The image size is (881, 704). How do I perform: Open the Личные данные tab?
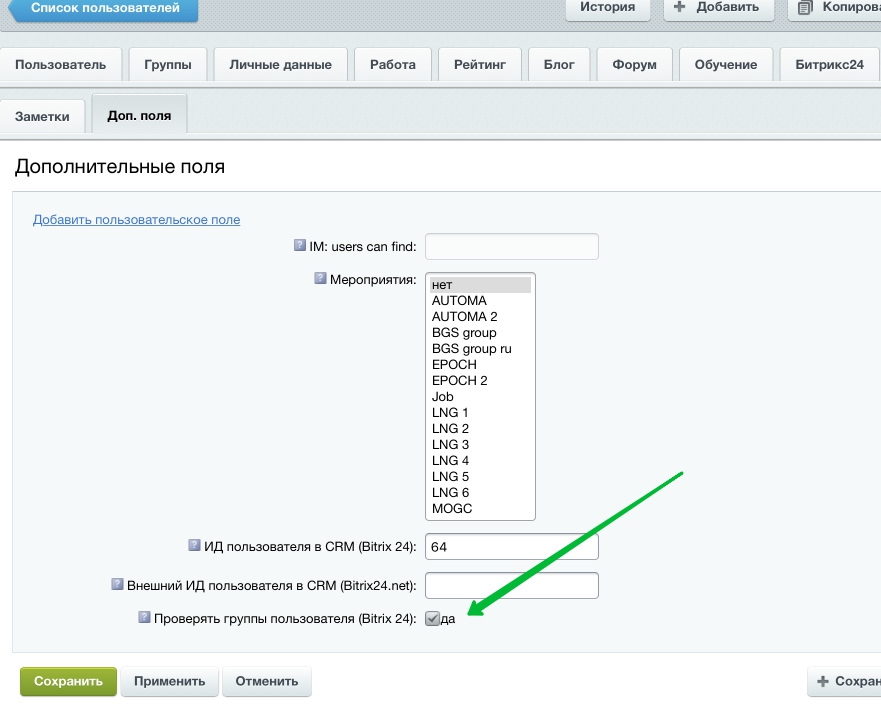(x=280, y=65)
